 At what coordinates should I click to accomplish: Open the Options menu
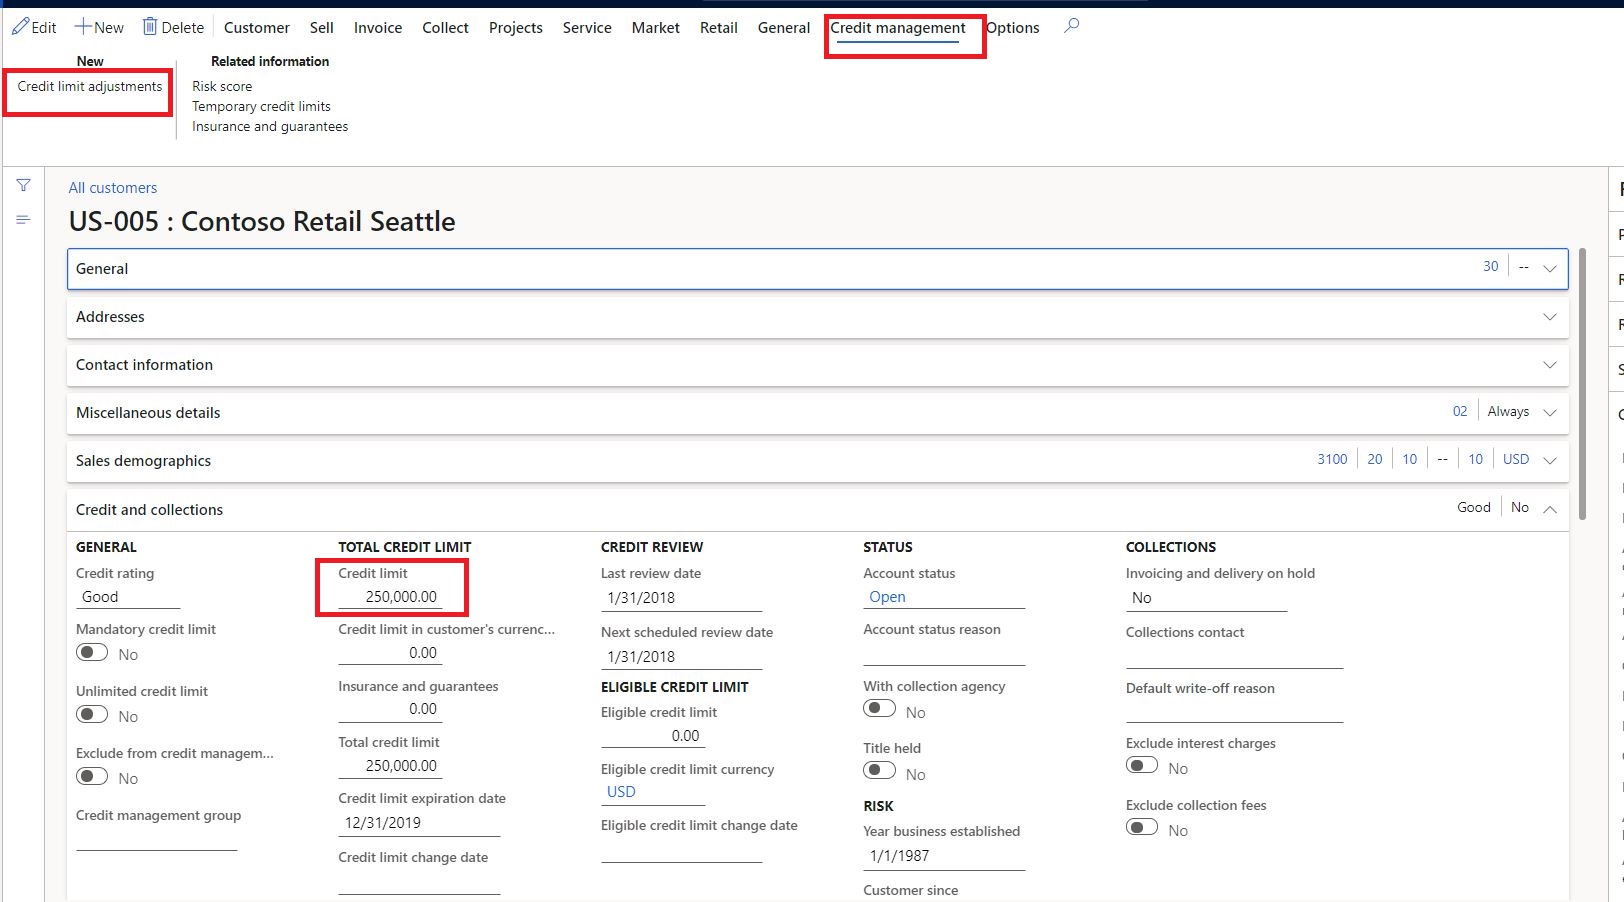1012,28
